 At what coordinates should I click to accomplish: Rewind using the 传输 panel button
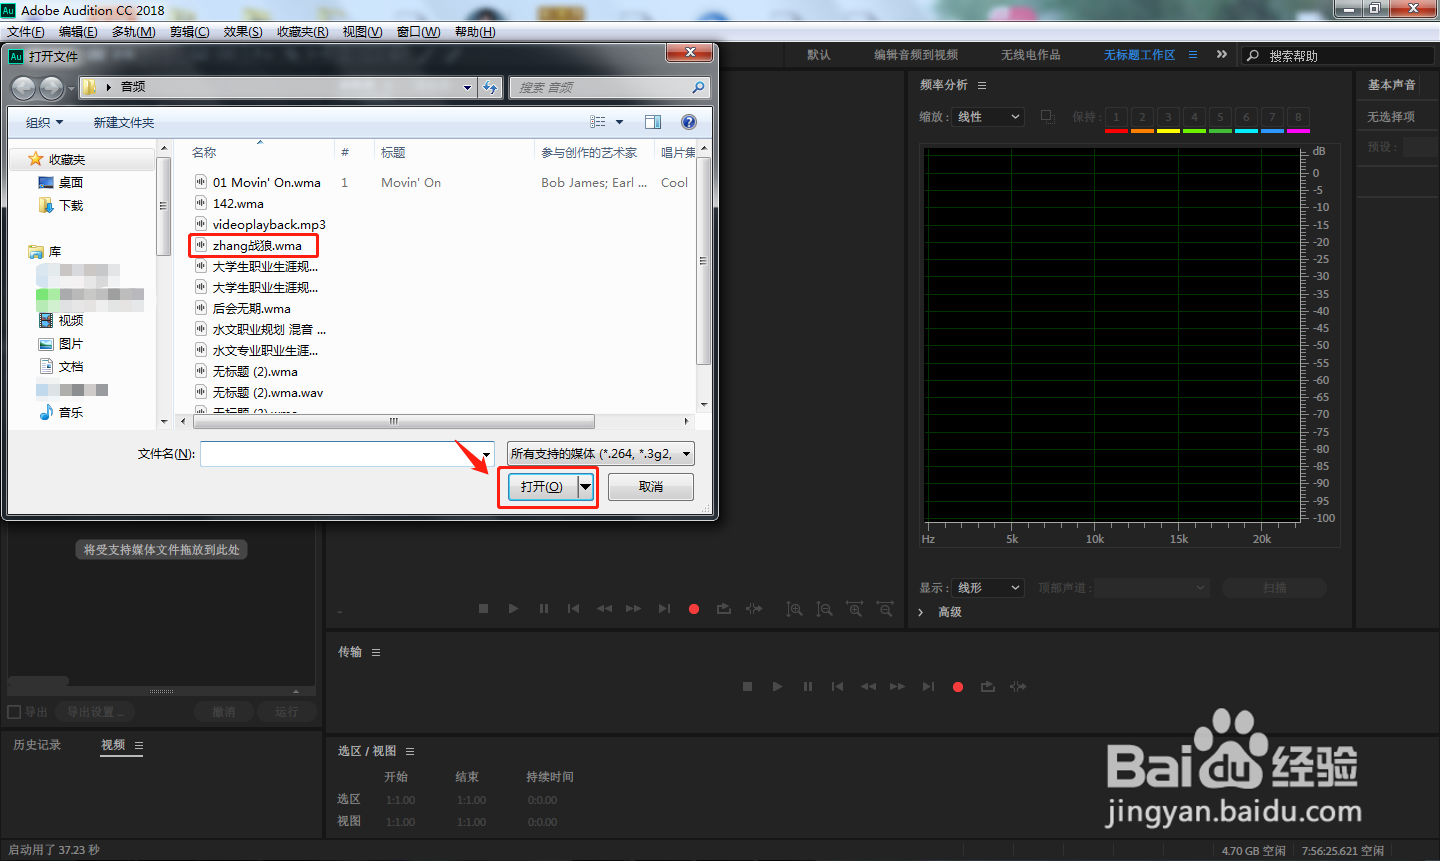[x=868, y=687]
